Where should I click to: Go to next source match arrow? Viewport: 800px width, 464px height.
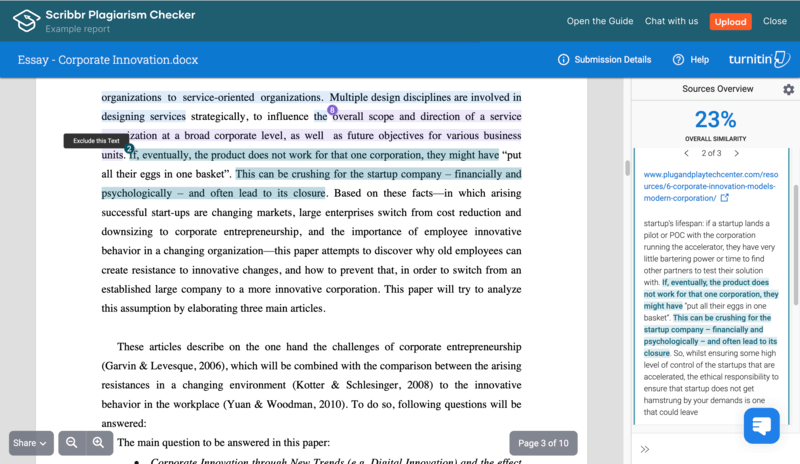736,153
